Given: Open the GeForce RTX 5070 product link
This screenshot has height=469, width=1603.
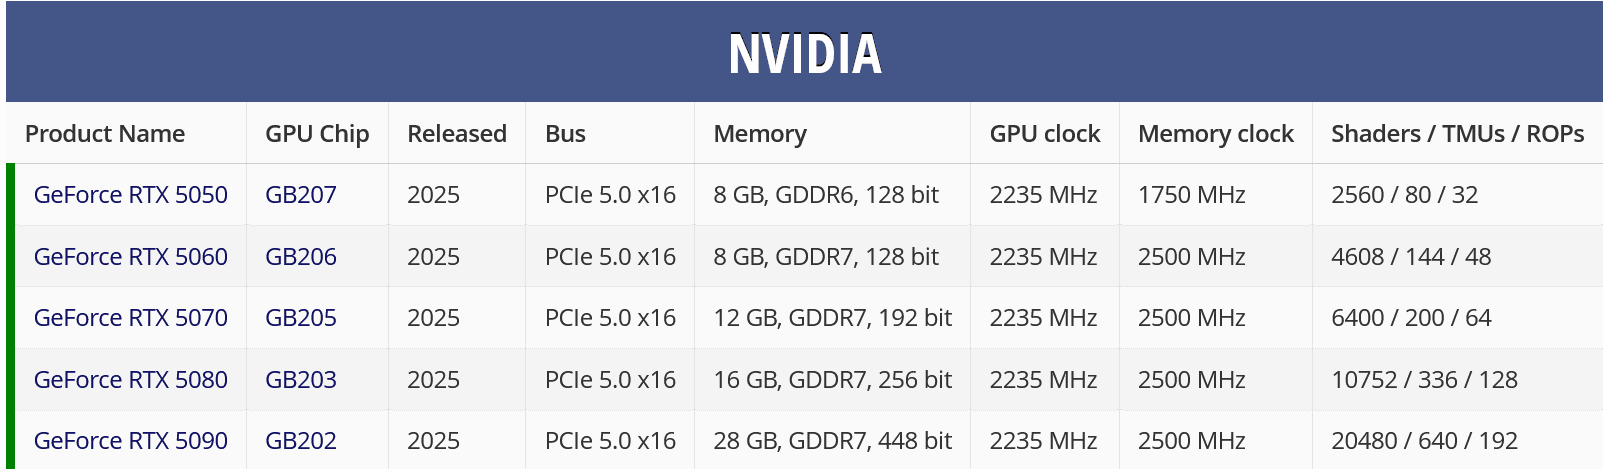Looking at the screenshot, I should tap(130, 318).
